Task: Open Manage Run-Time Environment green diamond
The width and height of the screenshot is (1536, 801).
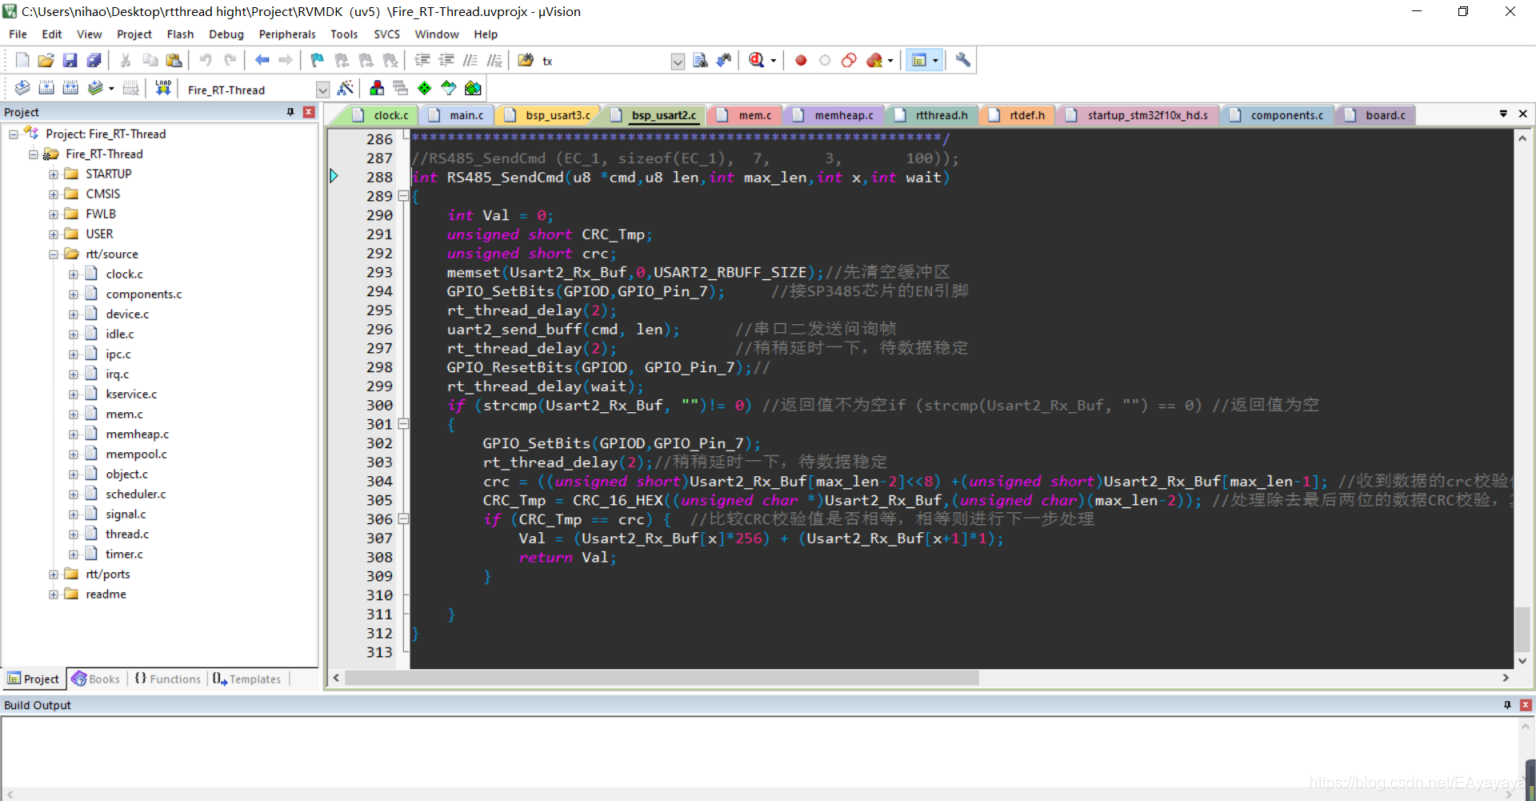Action: click(425, 88)
